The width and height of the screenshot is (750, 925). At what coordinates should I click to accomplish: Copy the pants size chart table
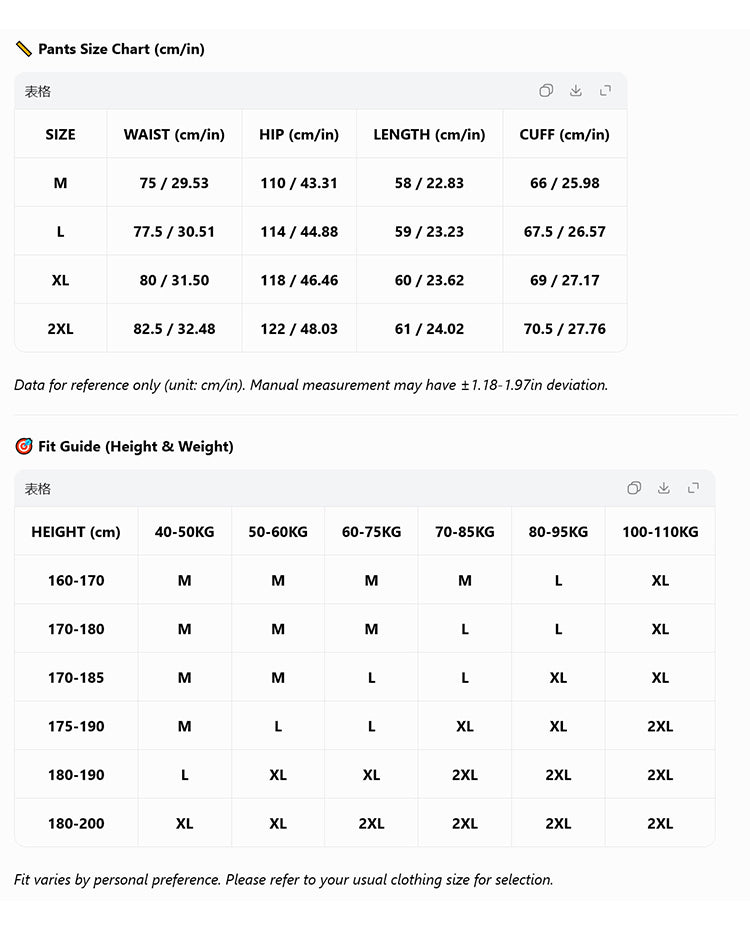[x=546, y=90]
